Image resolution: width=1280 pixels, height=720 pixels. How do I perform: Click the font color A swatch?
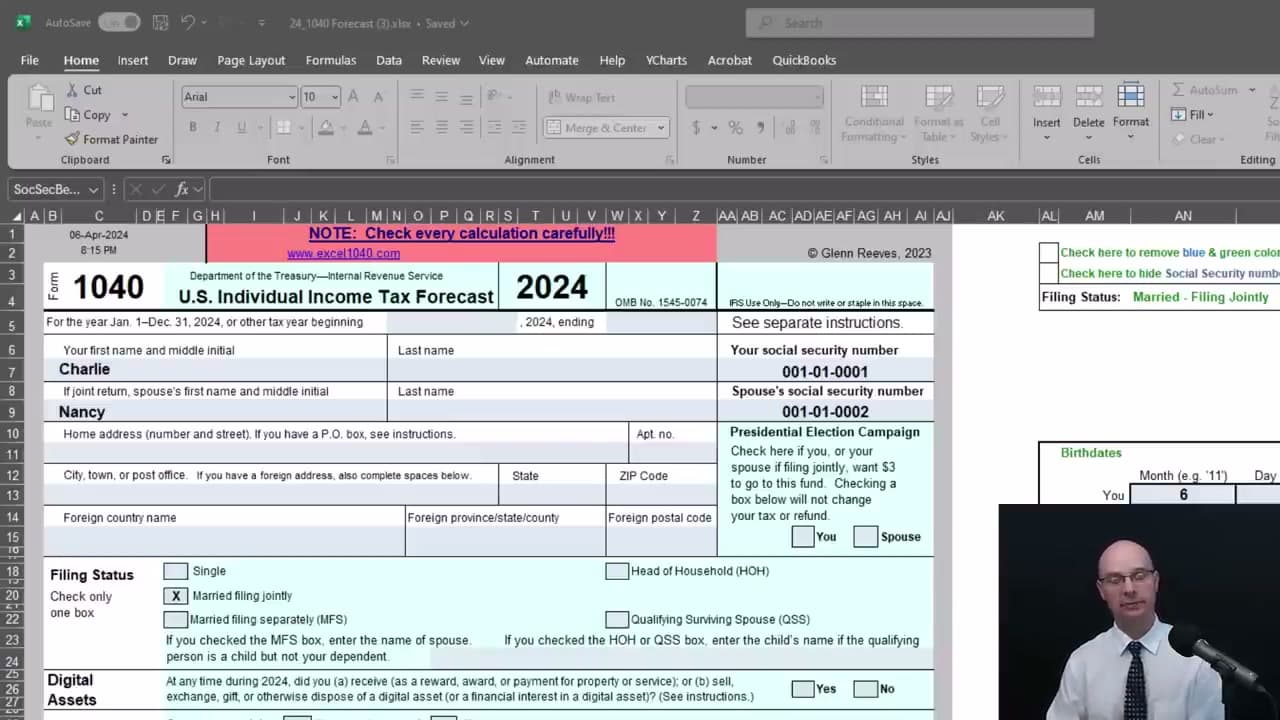click(x=365, y=127)
